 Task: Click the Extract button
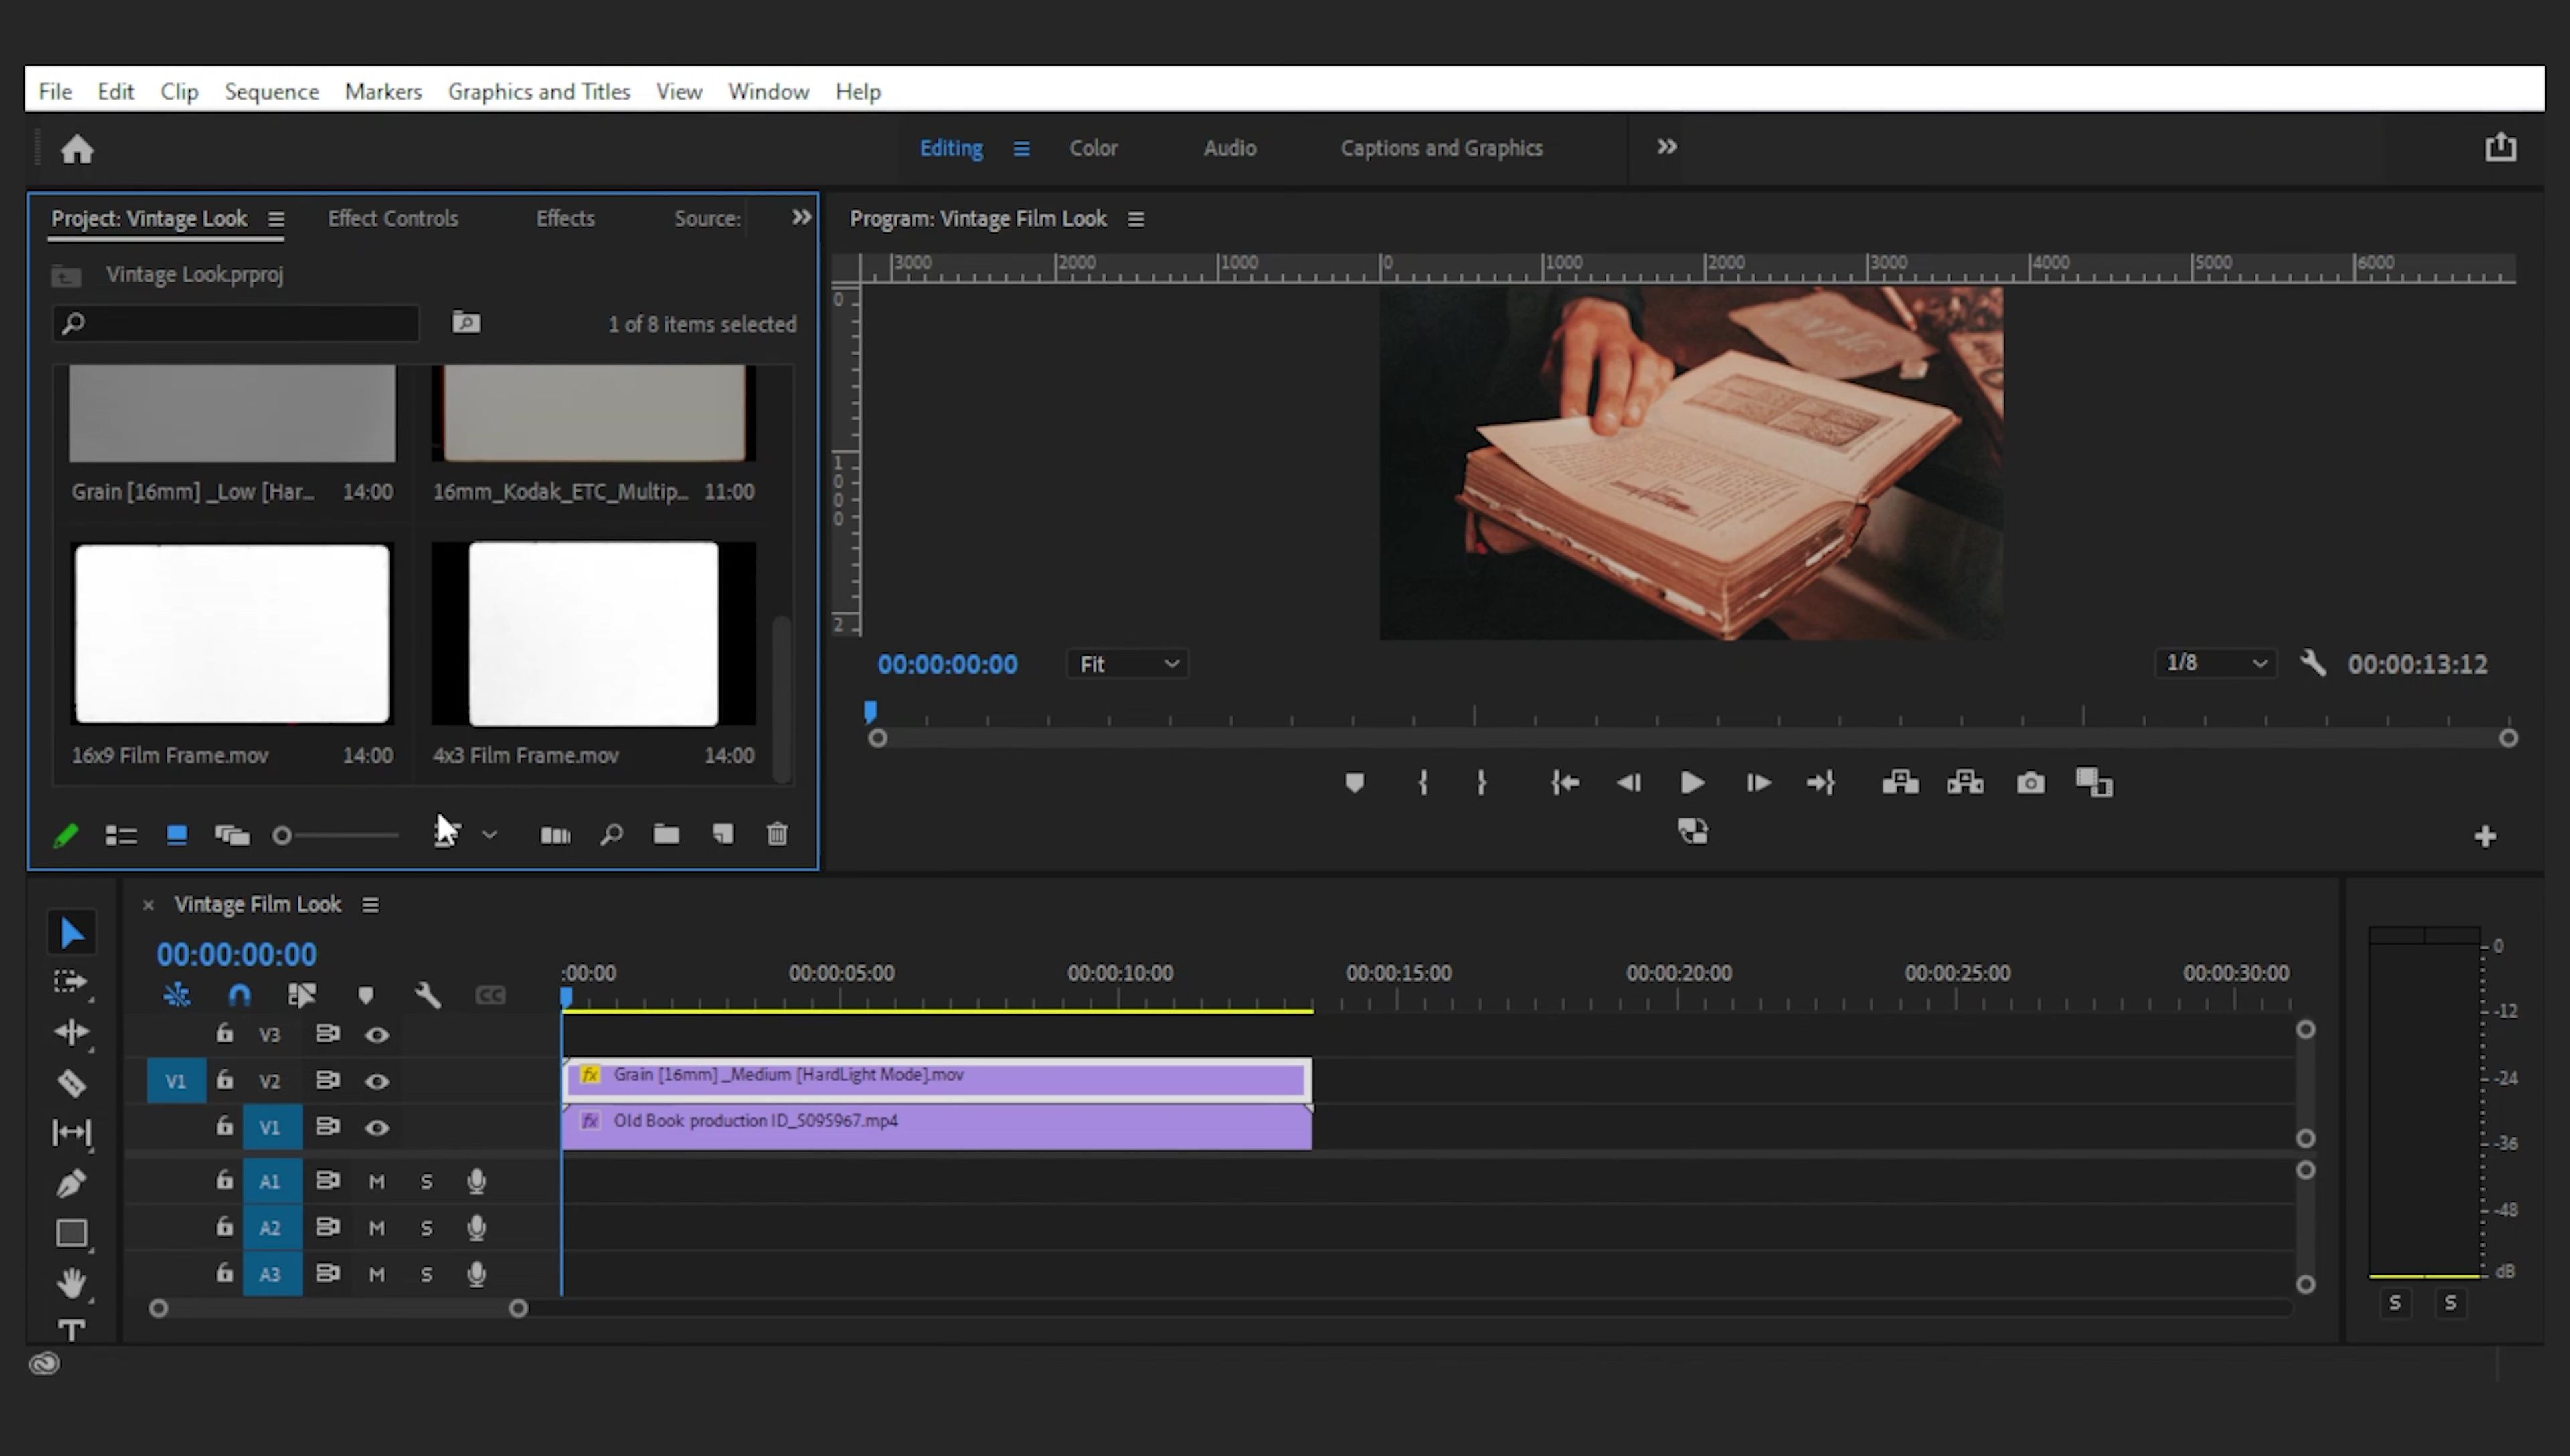click(x=1965, y=783)
